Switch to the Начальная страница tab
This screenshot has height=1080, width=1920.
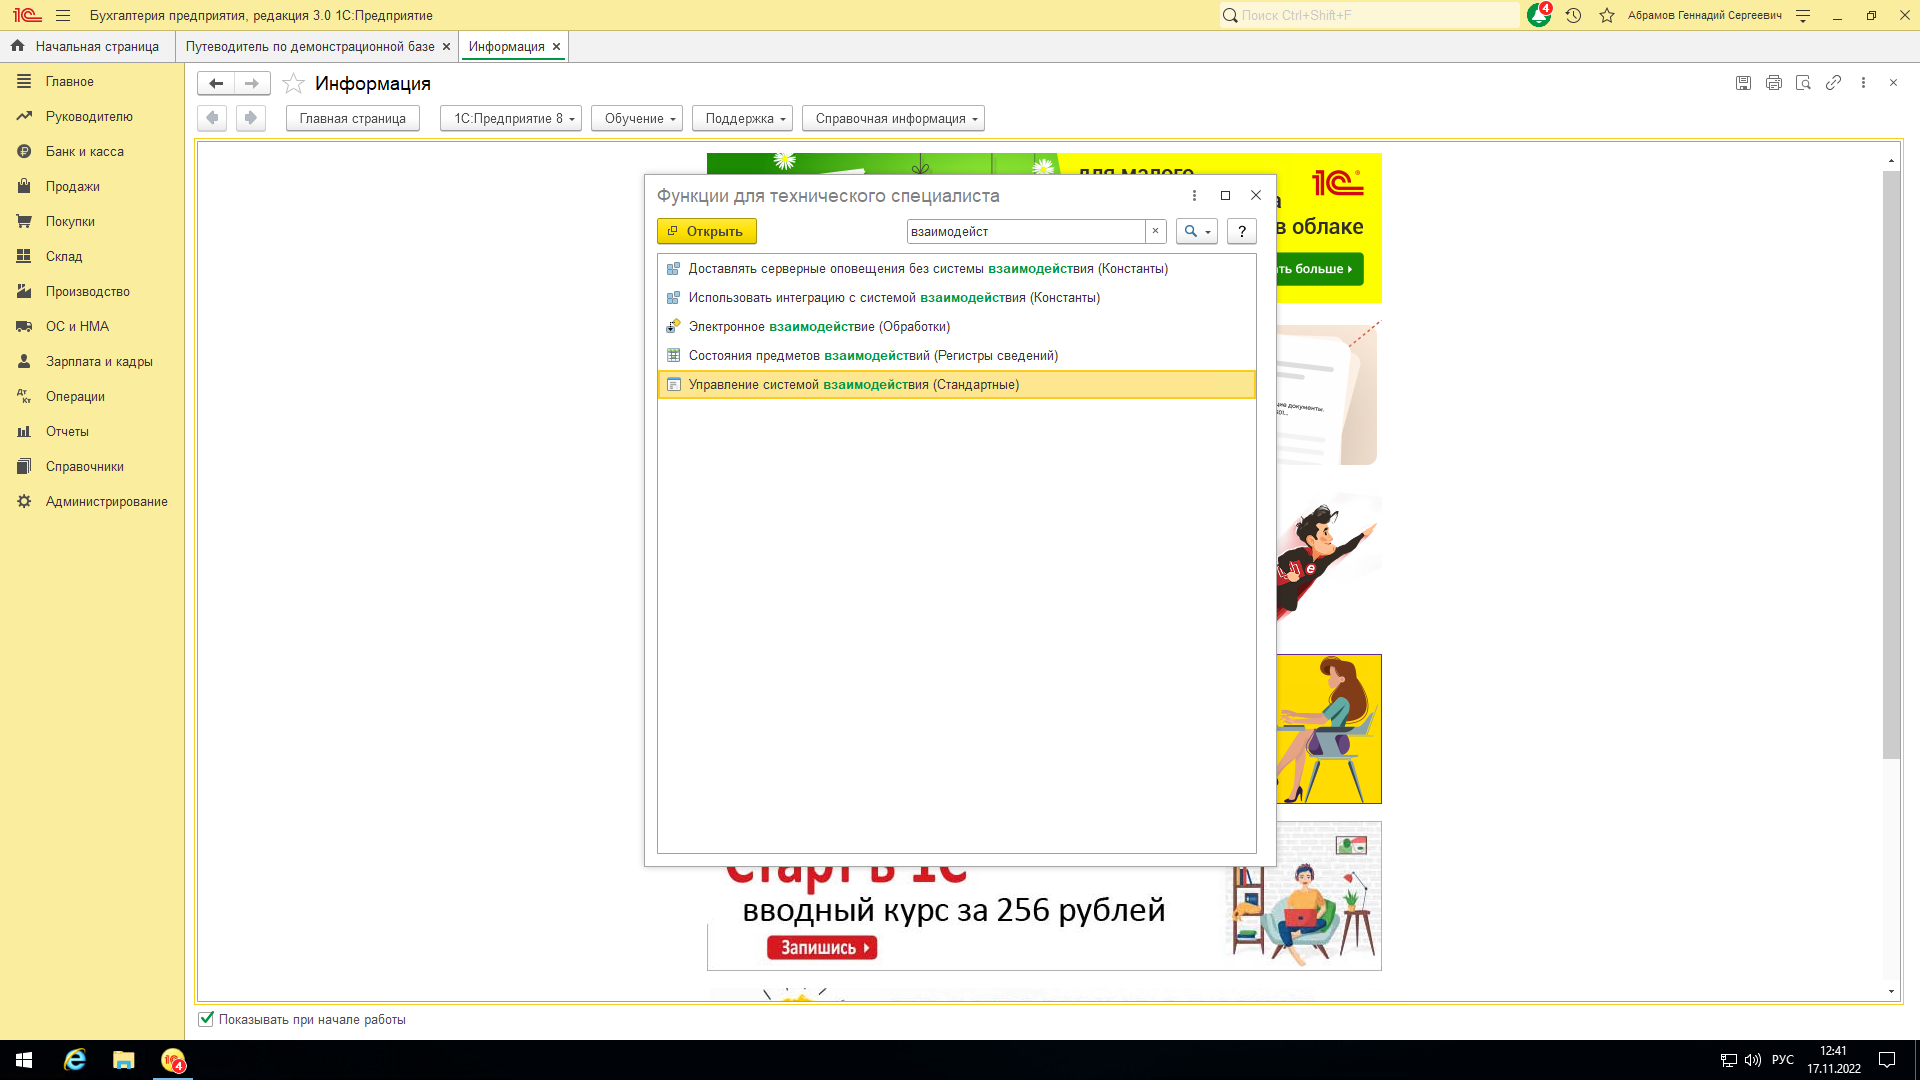point(87,47)
